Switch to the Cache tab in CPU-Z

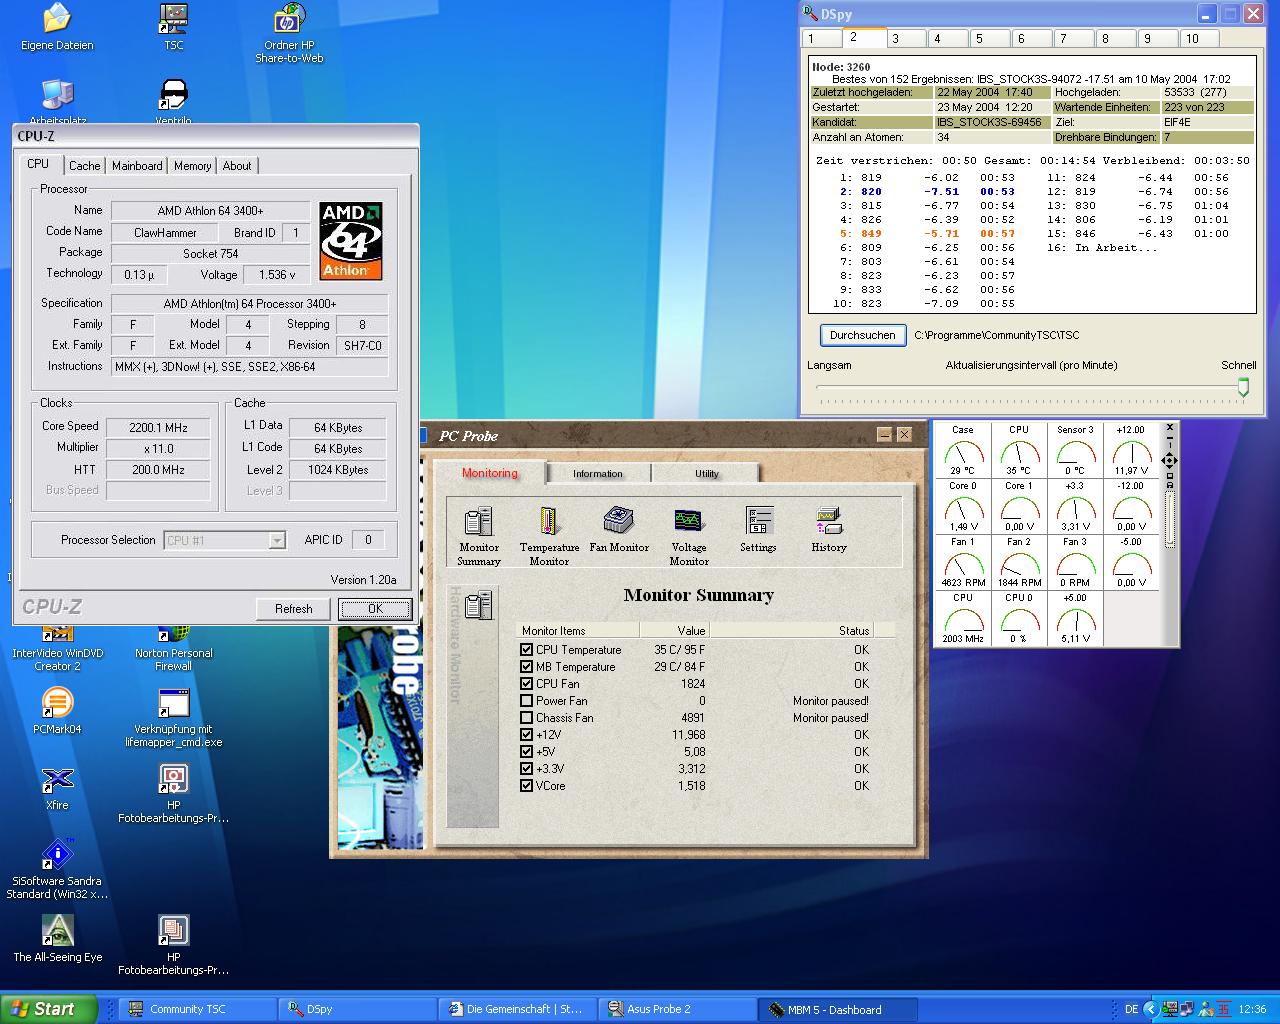84,166
